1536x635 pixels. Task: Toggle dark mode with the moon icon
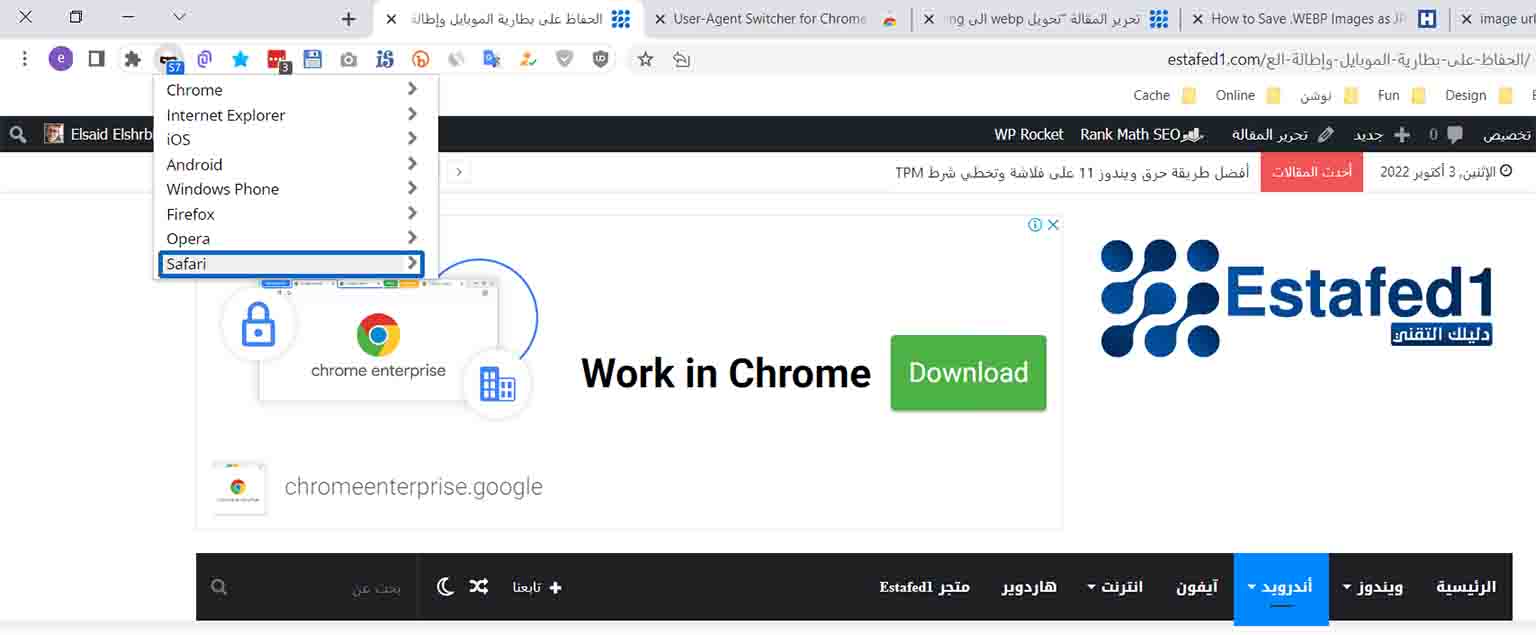point(443,586)
